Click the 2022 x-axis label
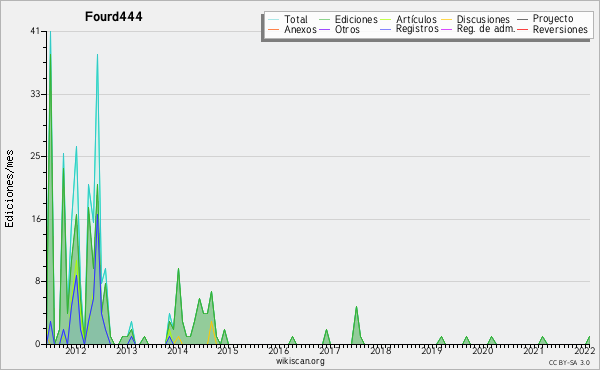The height and width of the screenshot is (370, 600). coord(585,351)
